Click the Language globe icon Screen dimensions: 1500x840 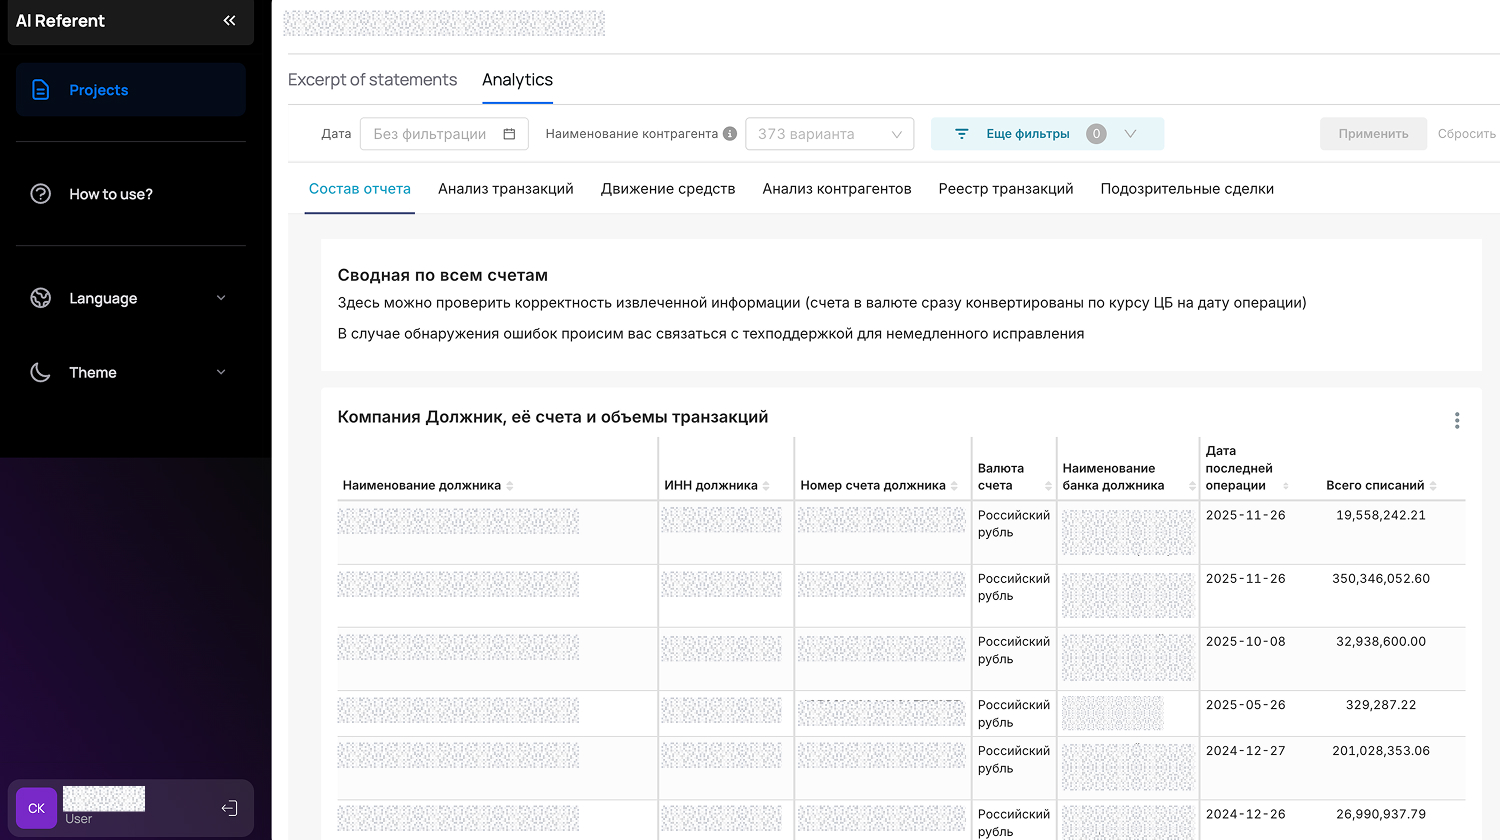coord(40,298)
